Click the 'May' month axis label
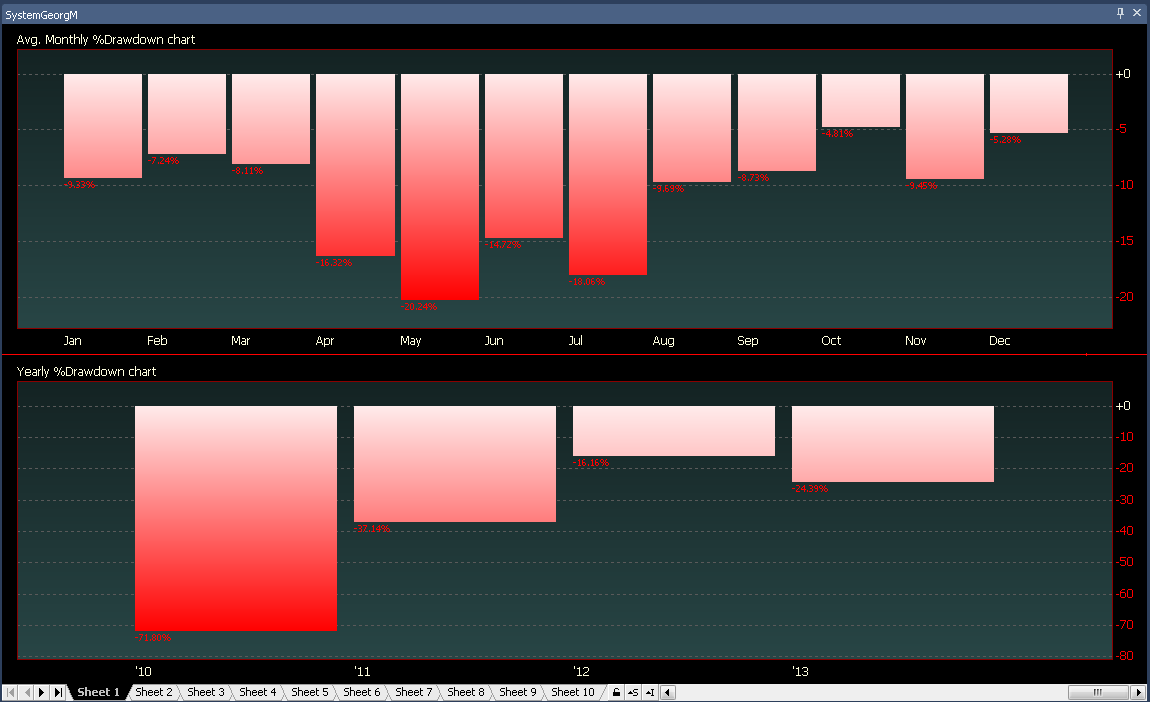This screenshot has width=1150, height=702. pyautogui.click(x=411, y=340)
